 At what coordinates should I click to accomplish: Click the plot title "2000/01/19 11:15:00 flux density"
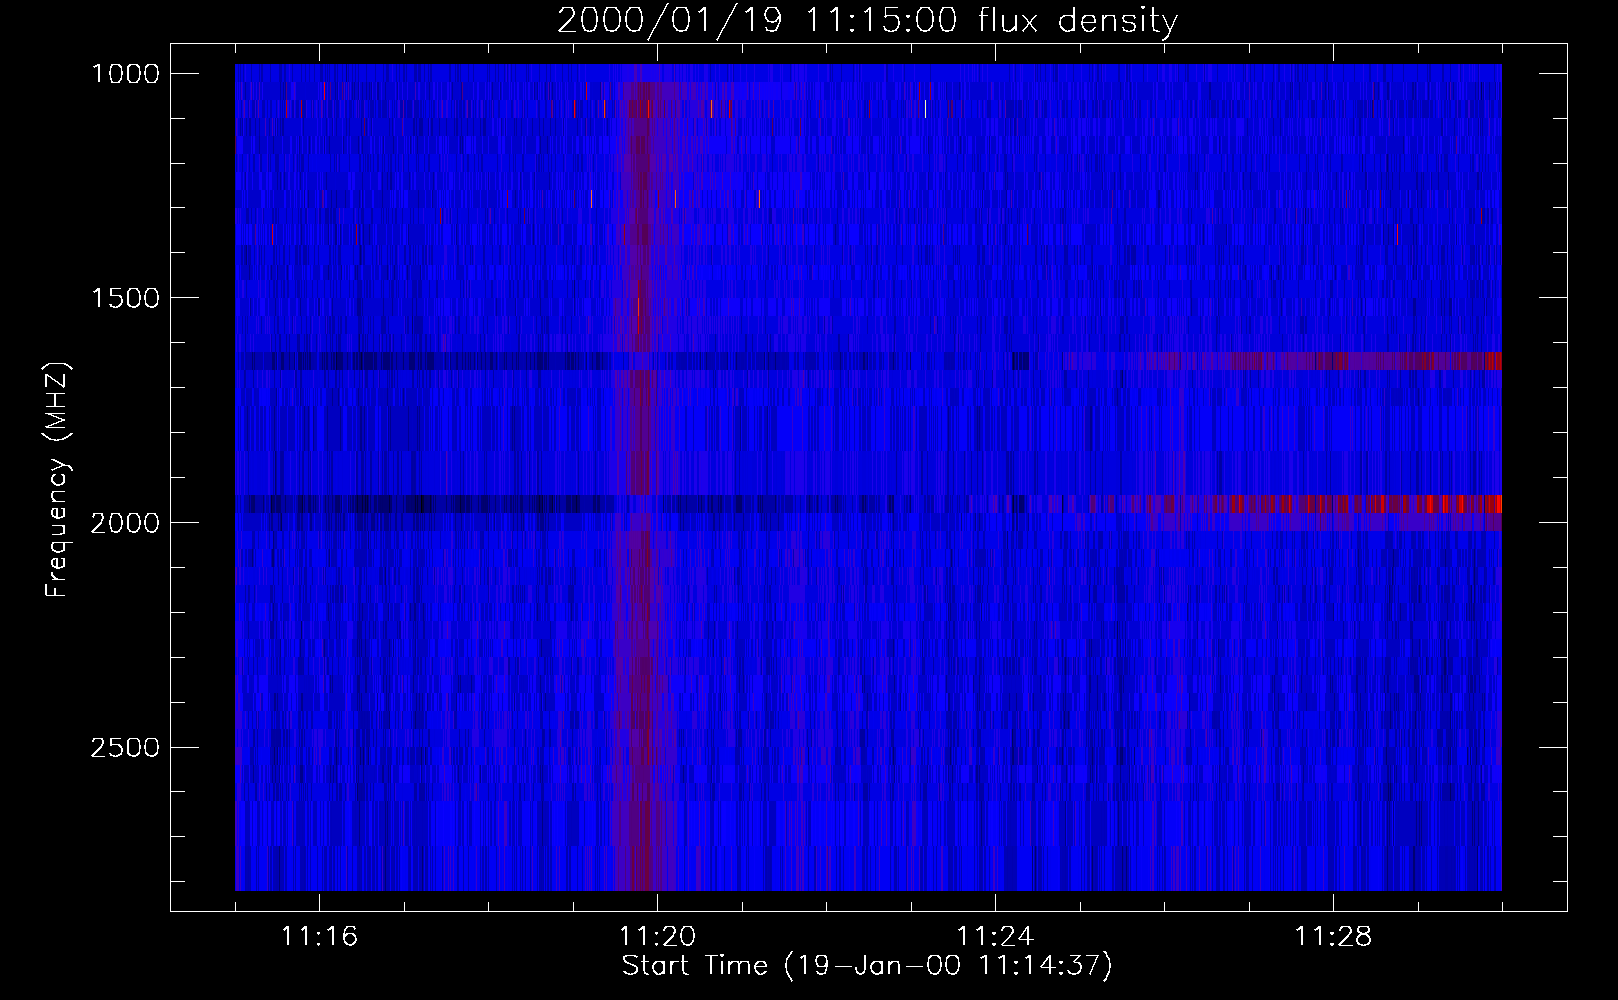click(x=867, y=21)
